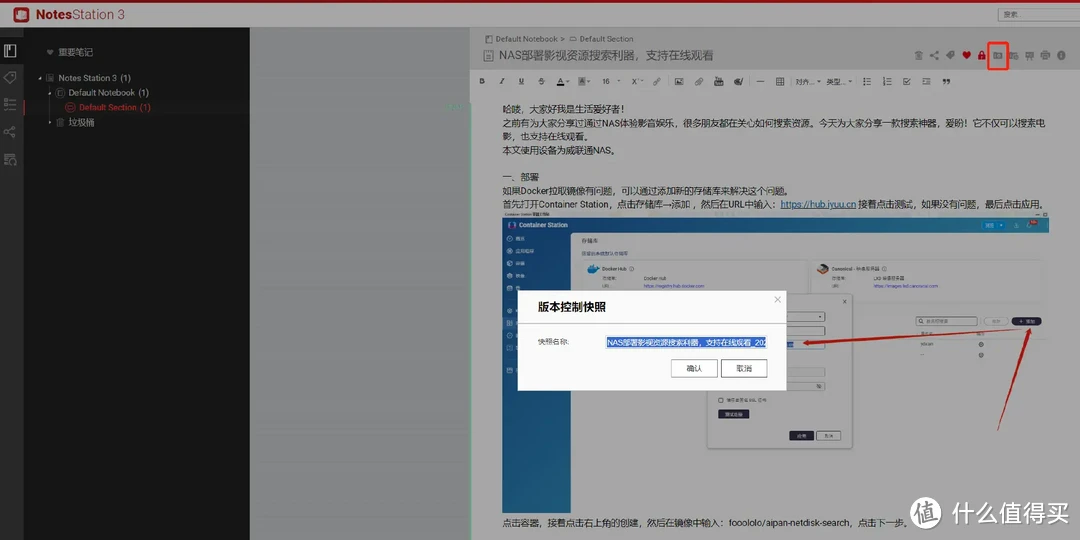Apply a bulleted list
This screenshot has height=540, width=1080.
coord(867,81)
